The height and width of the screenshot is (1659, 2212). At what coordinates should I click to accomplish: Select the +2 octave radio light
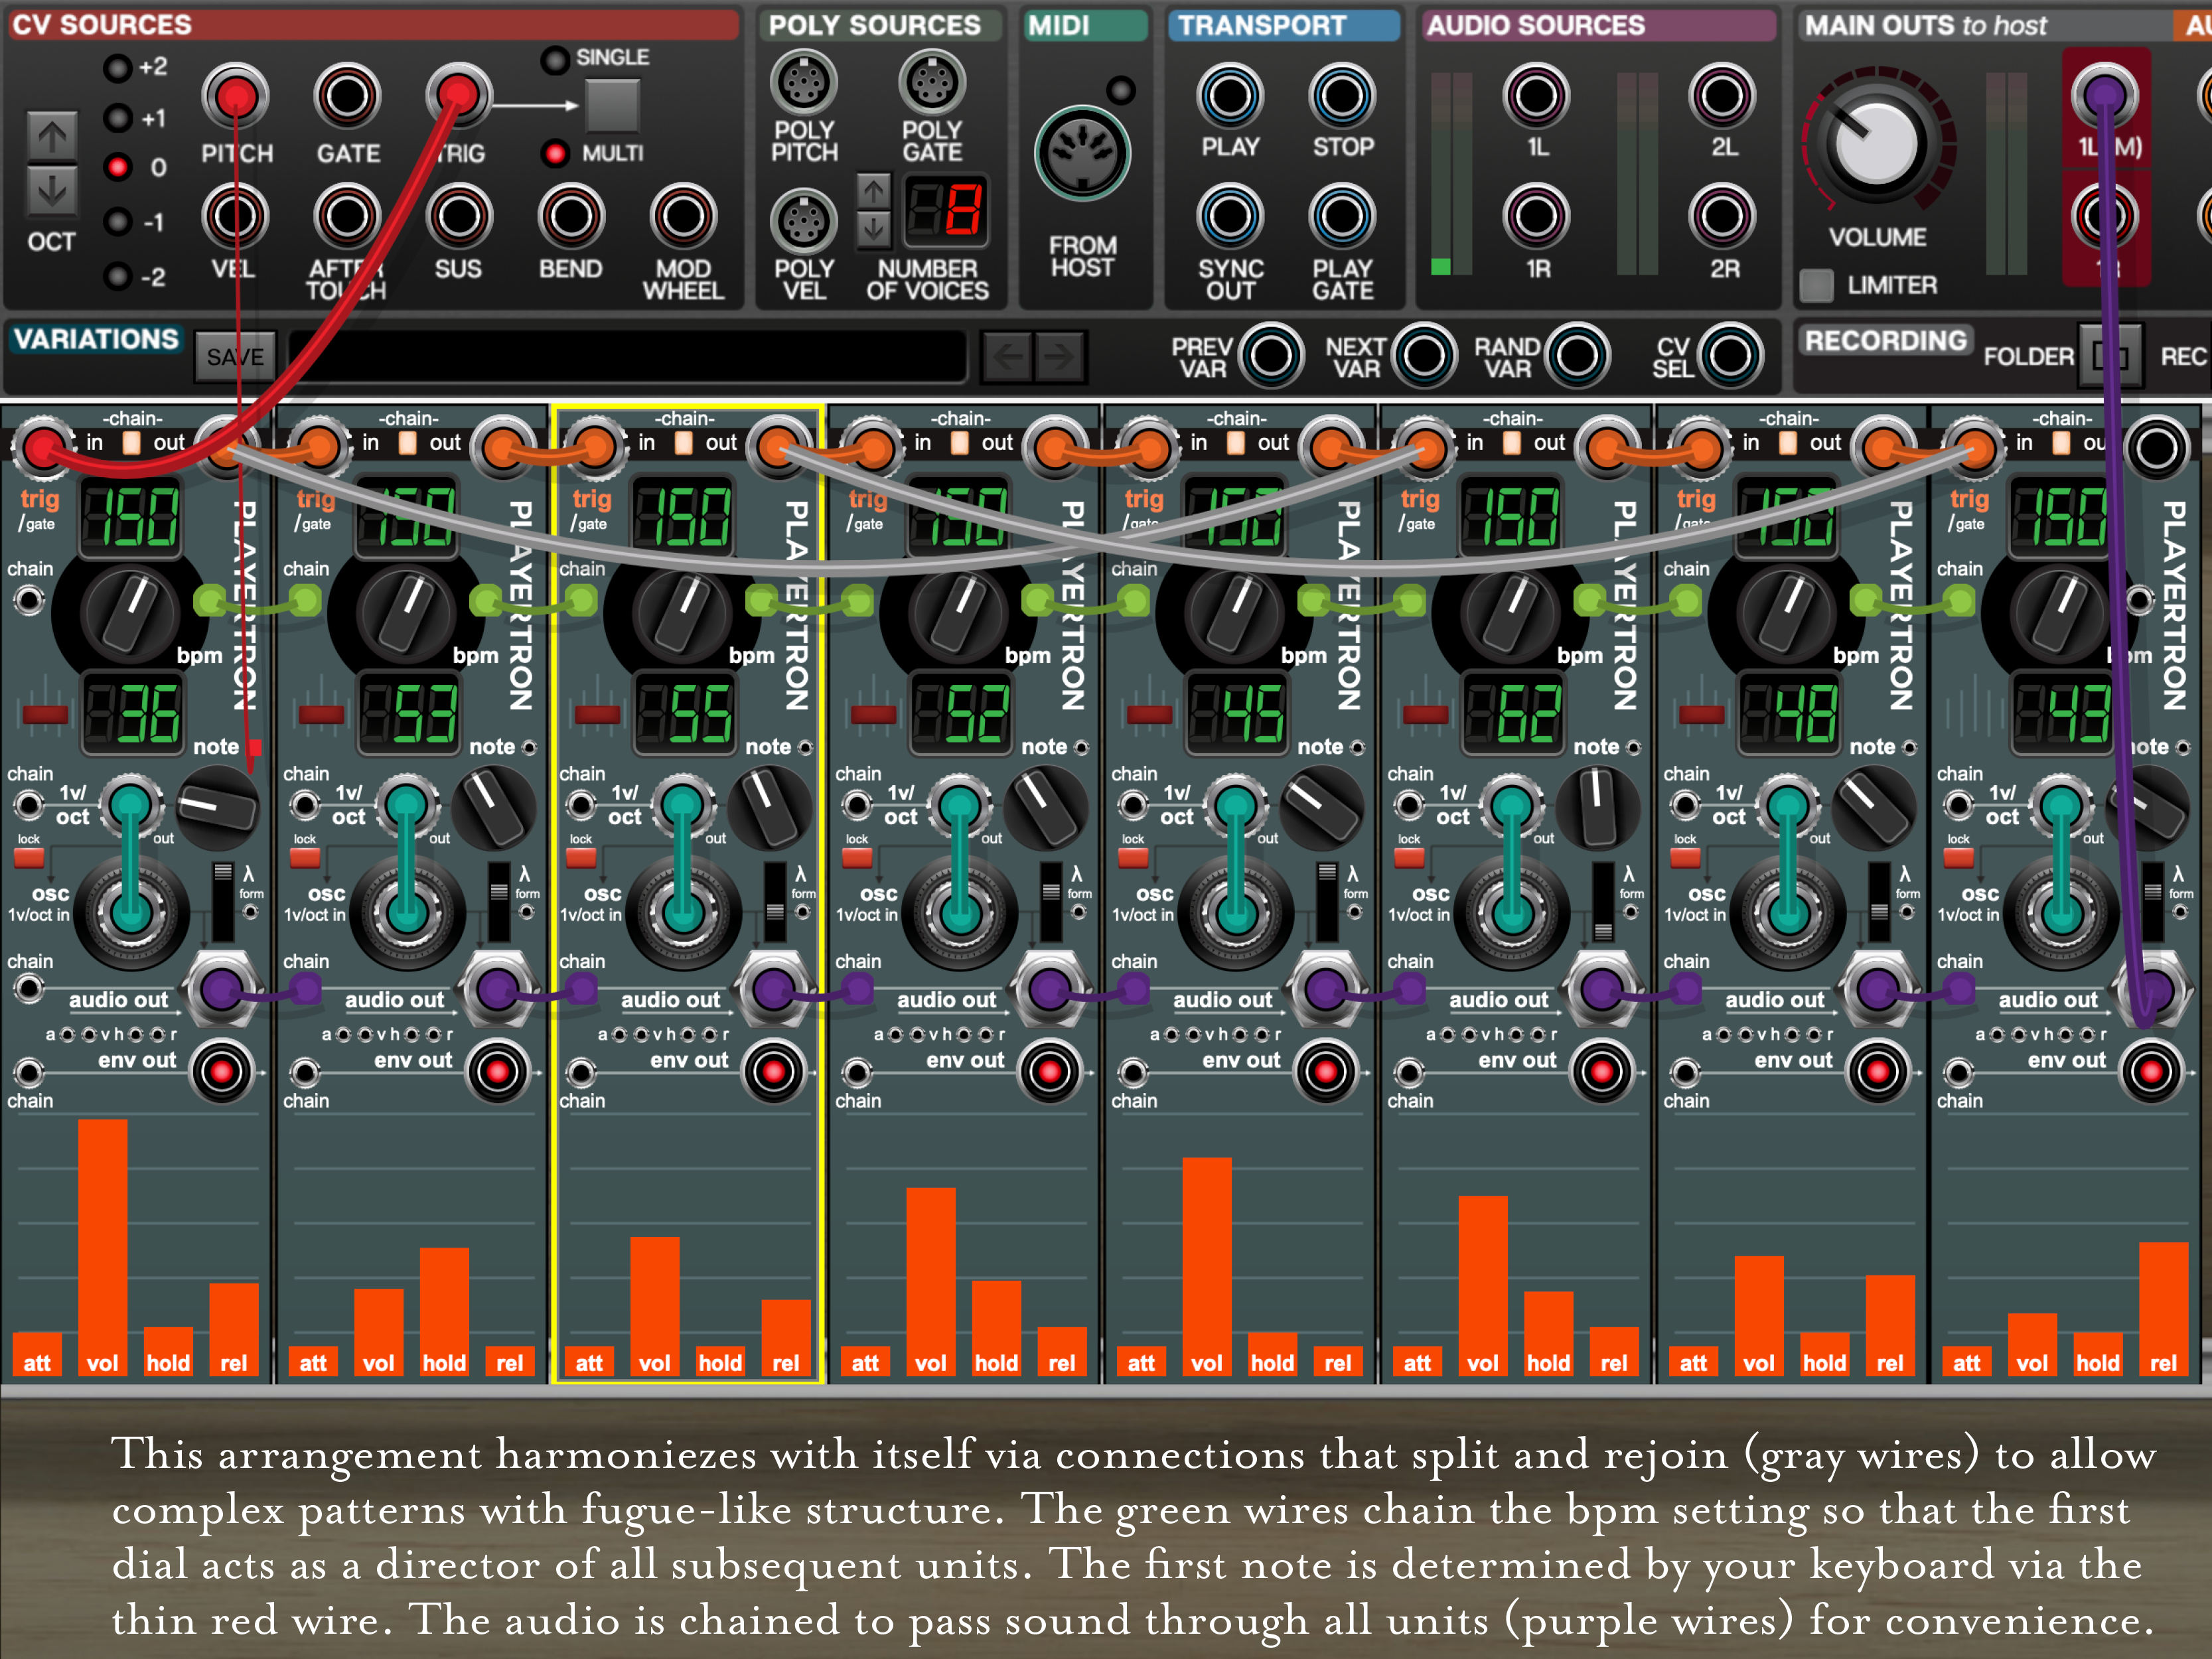click(118, 68)
